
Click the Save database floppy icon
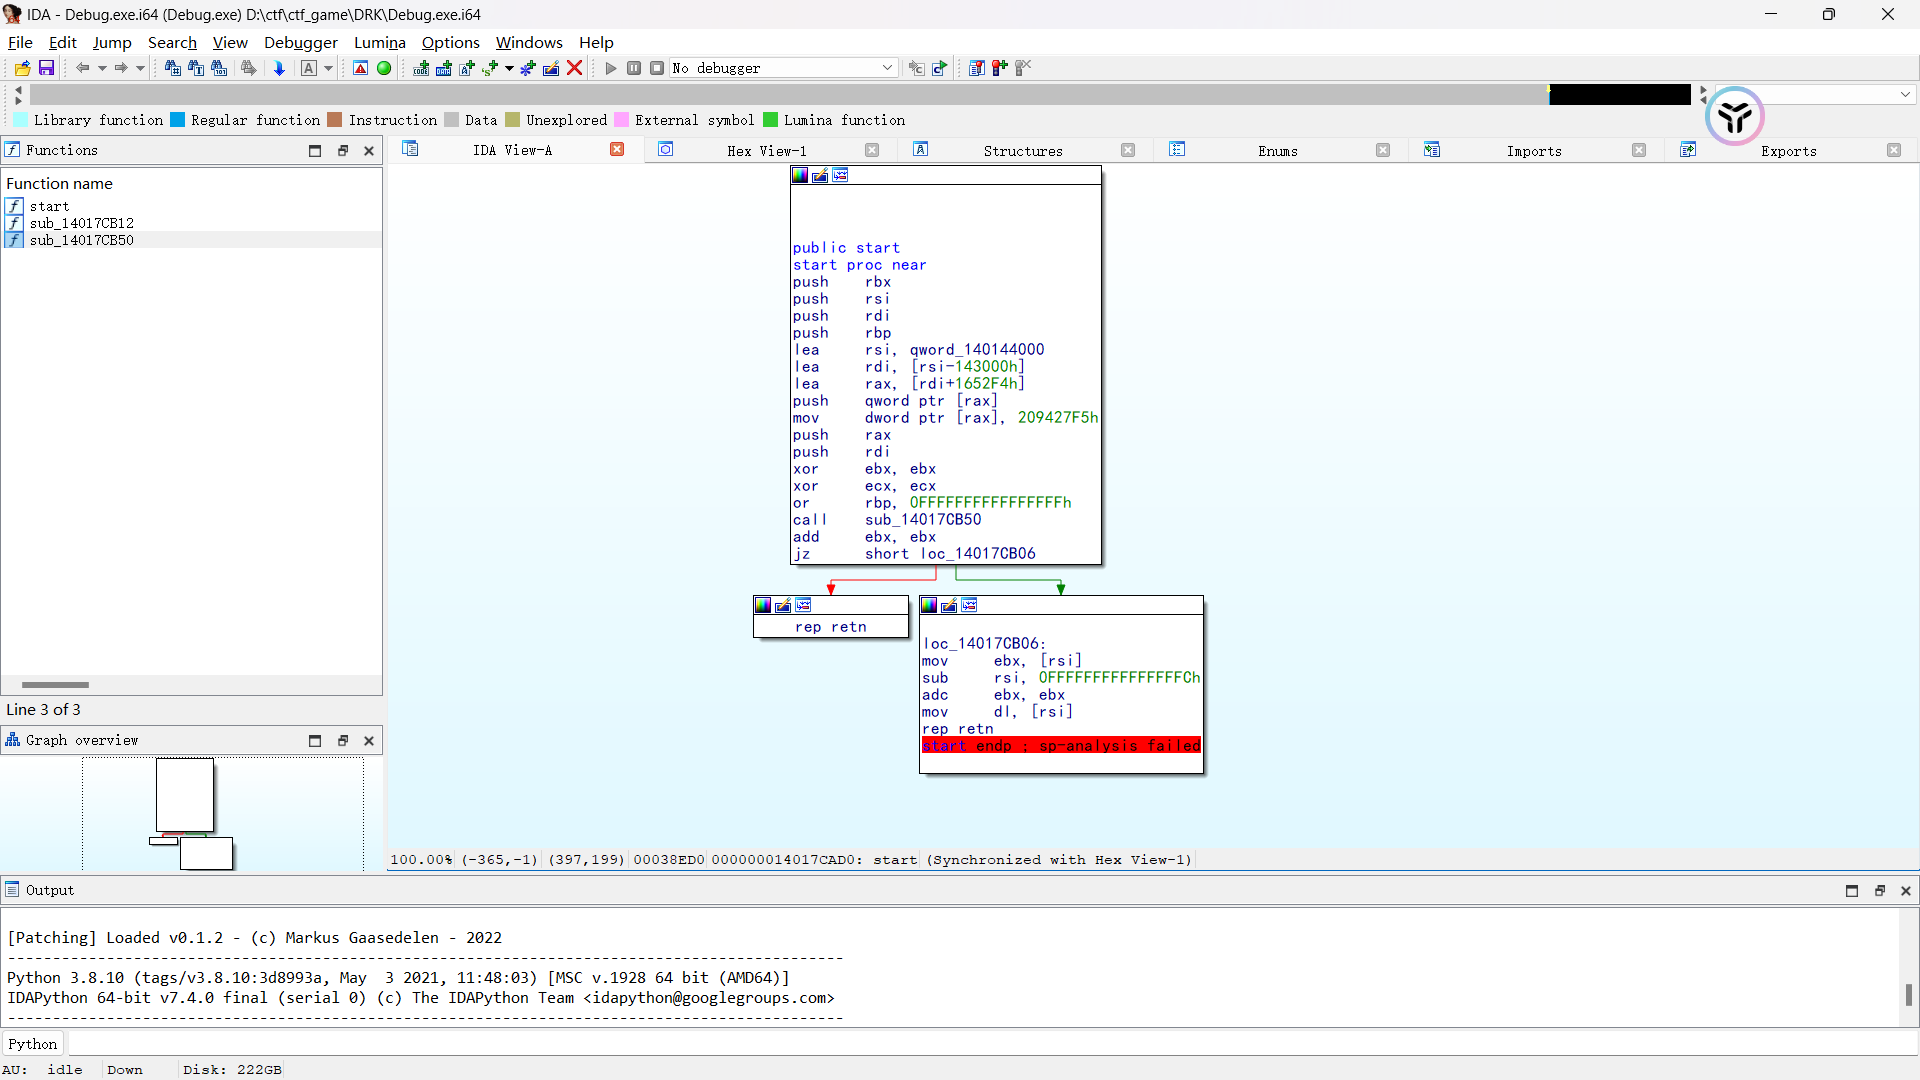pos(46,68)
